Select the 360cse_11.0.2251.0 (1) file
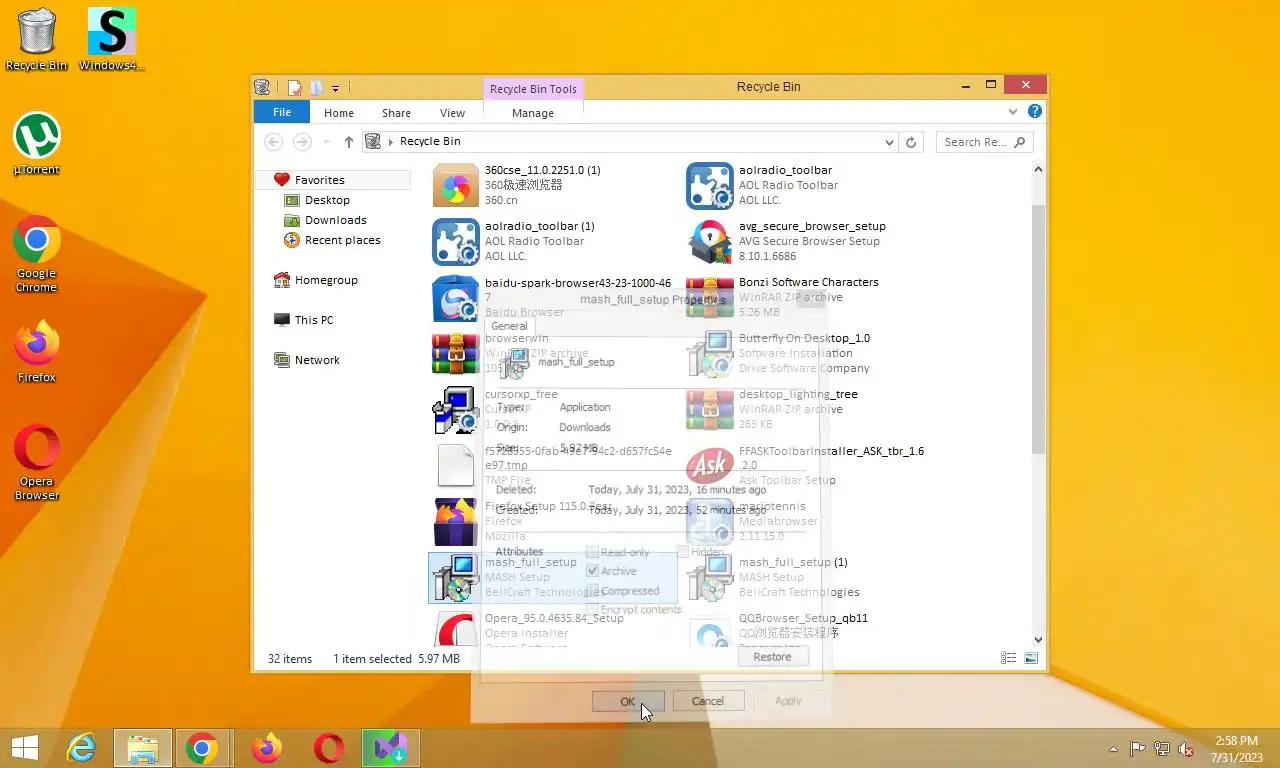Screen dimensions: 1280x768 click(553, 185)
